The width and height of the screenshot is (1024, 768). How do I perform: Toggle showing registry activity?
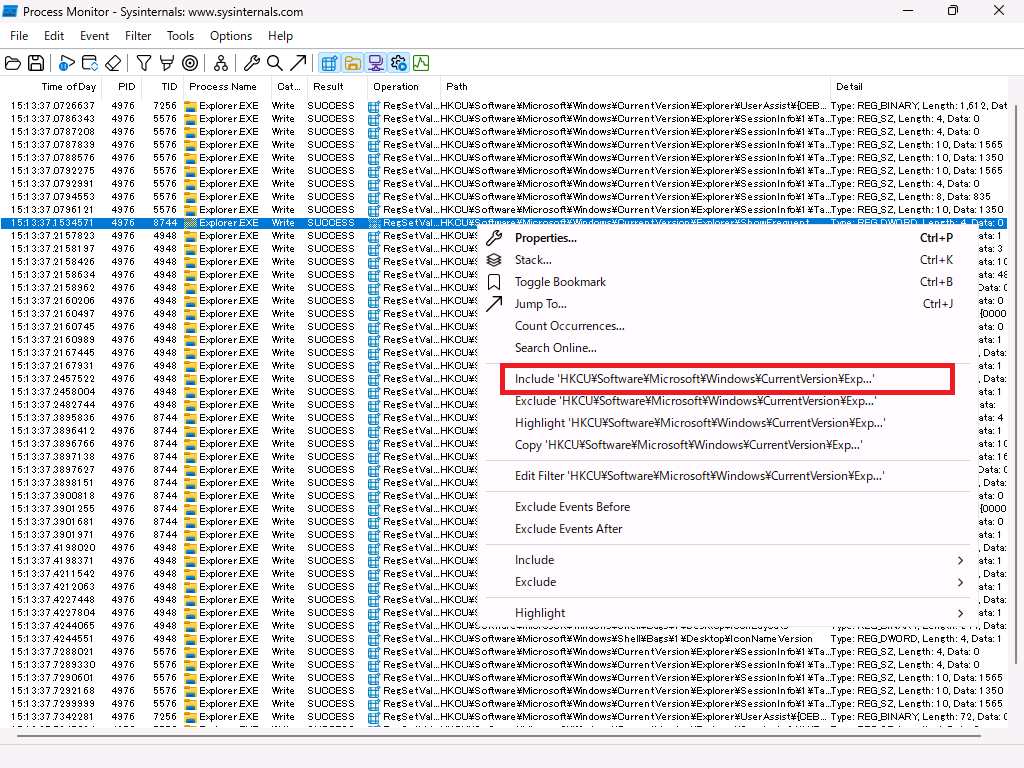[329, 62]
